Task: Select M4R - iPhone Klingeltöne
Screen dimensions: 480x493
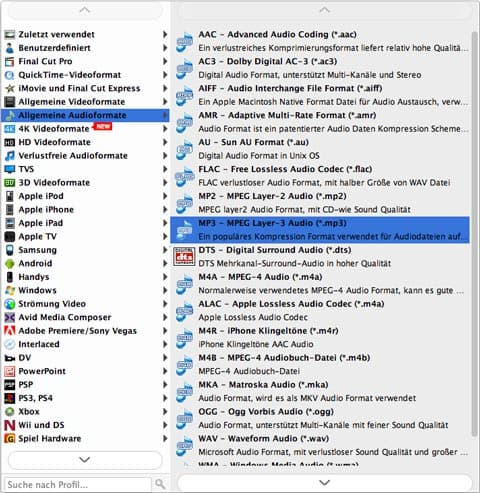Action: tap(320, 337)
